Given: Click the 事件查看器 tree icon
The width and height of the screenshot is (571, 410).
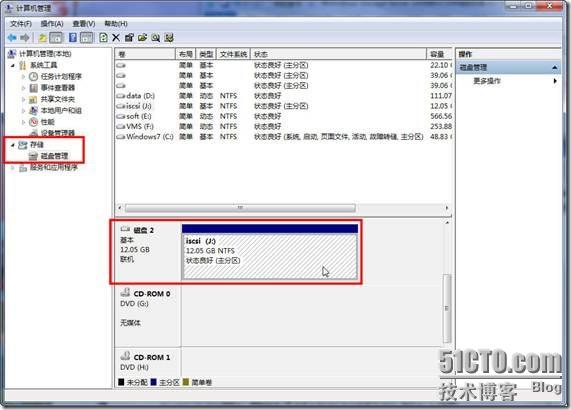Looking at the screenshot, I should 34,88.
